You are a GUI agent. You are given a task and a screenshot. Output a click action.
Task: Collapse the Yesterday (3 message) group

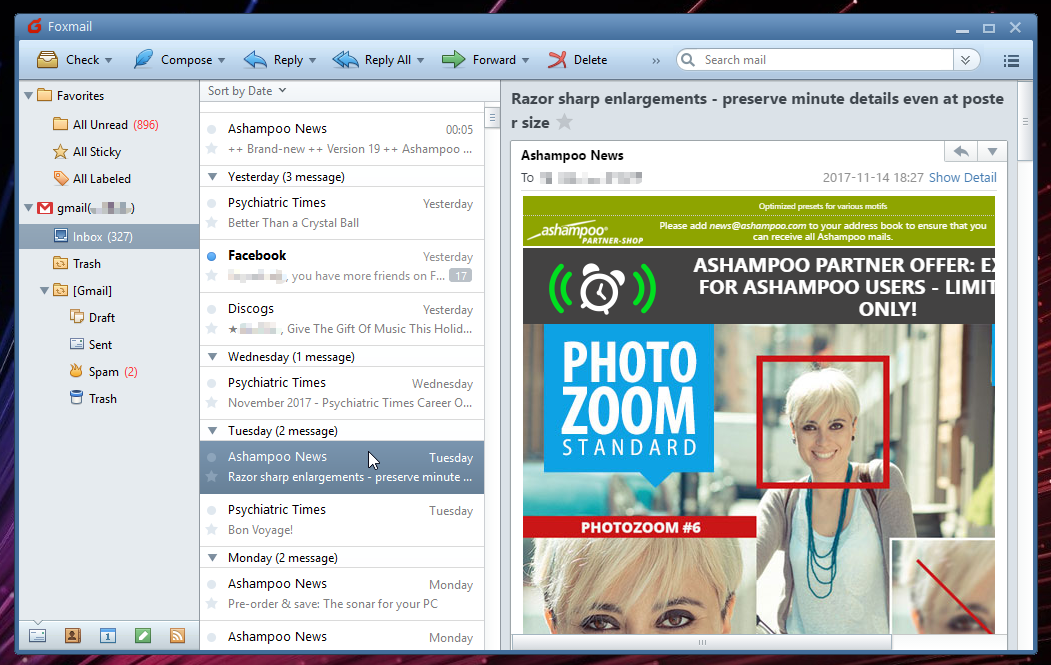point(212,177)
